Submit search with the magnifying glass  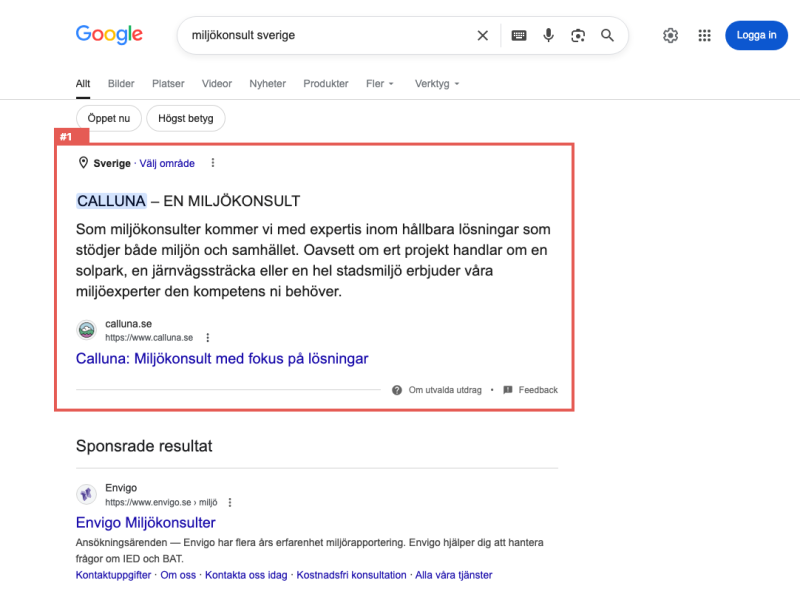click(607, 35)
